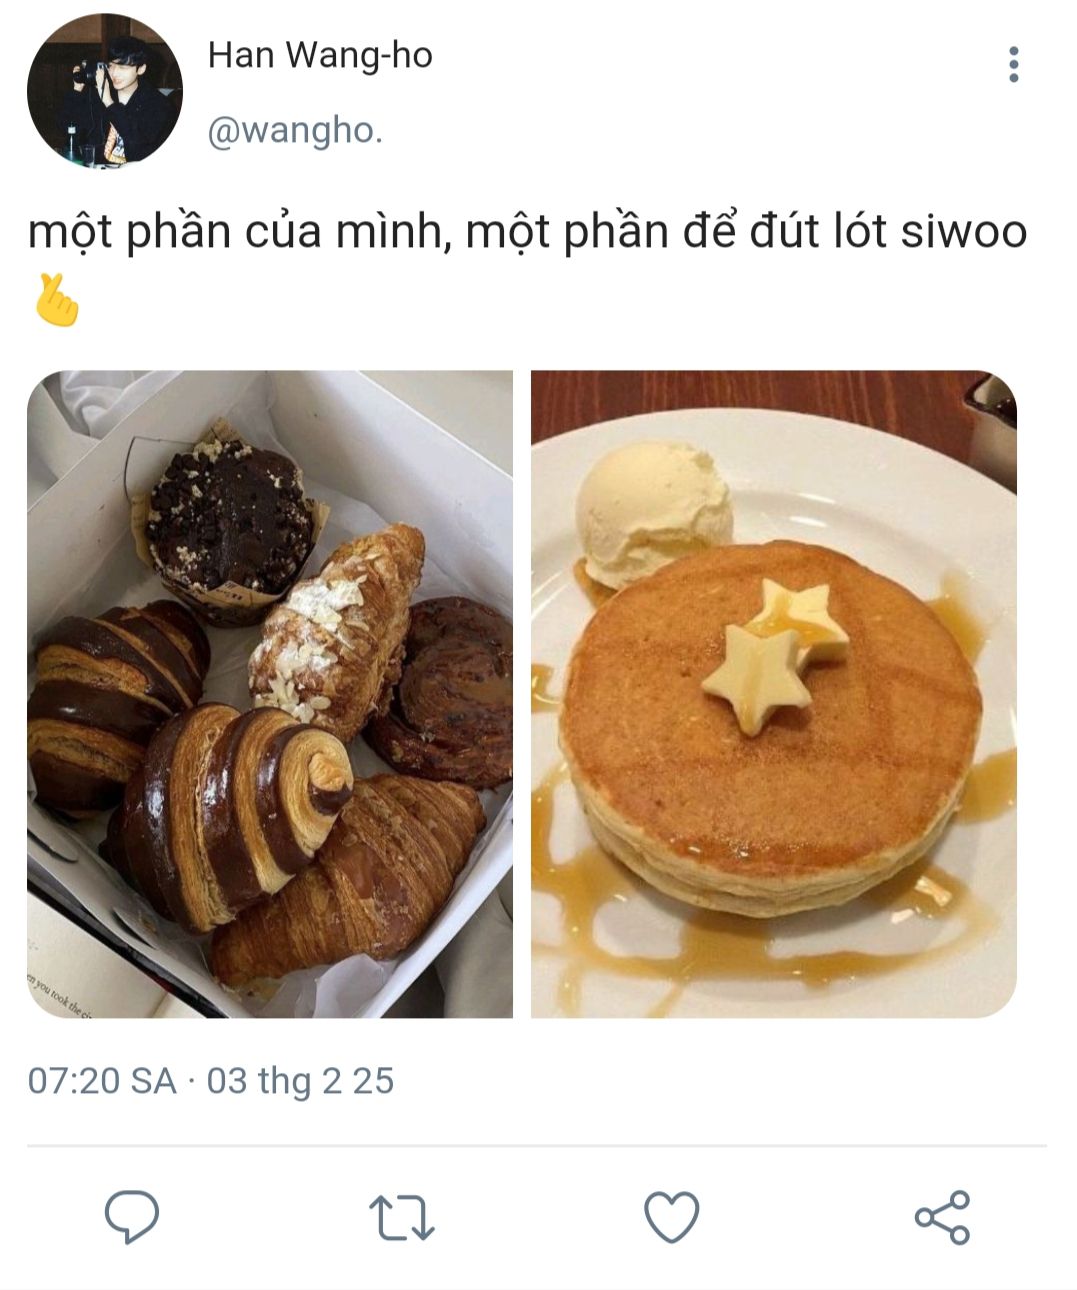Open Han Wang-ho's profile avatar

(105, 91)
